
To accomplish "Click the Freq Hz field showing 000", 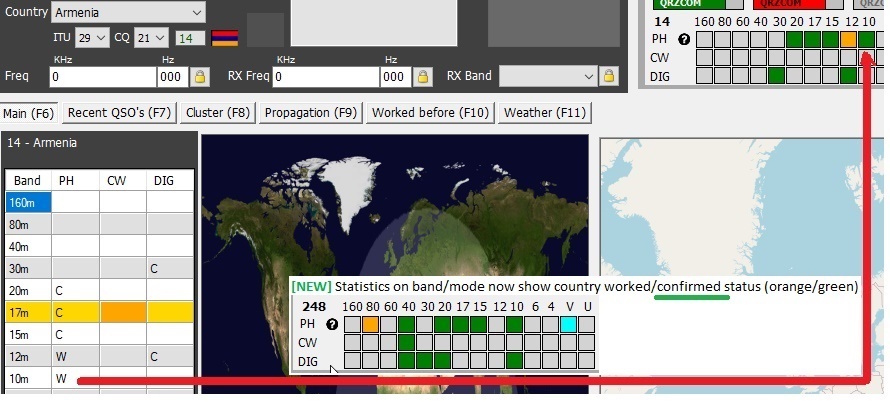I will [x=173, y=77].
